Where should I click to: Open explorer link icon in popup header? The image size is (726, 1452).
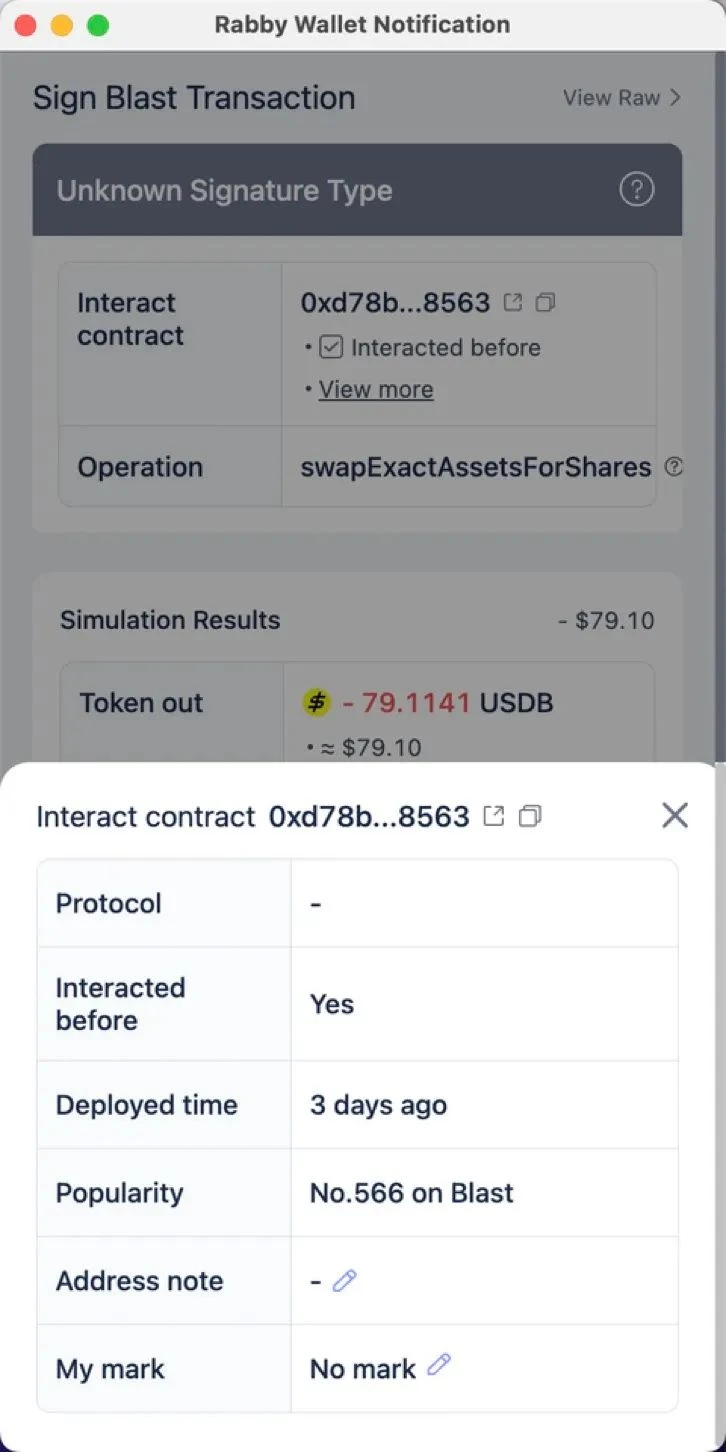click(494, 816)
